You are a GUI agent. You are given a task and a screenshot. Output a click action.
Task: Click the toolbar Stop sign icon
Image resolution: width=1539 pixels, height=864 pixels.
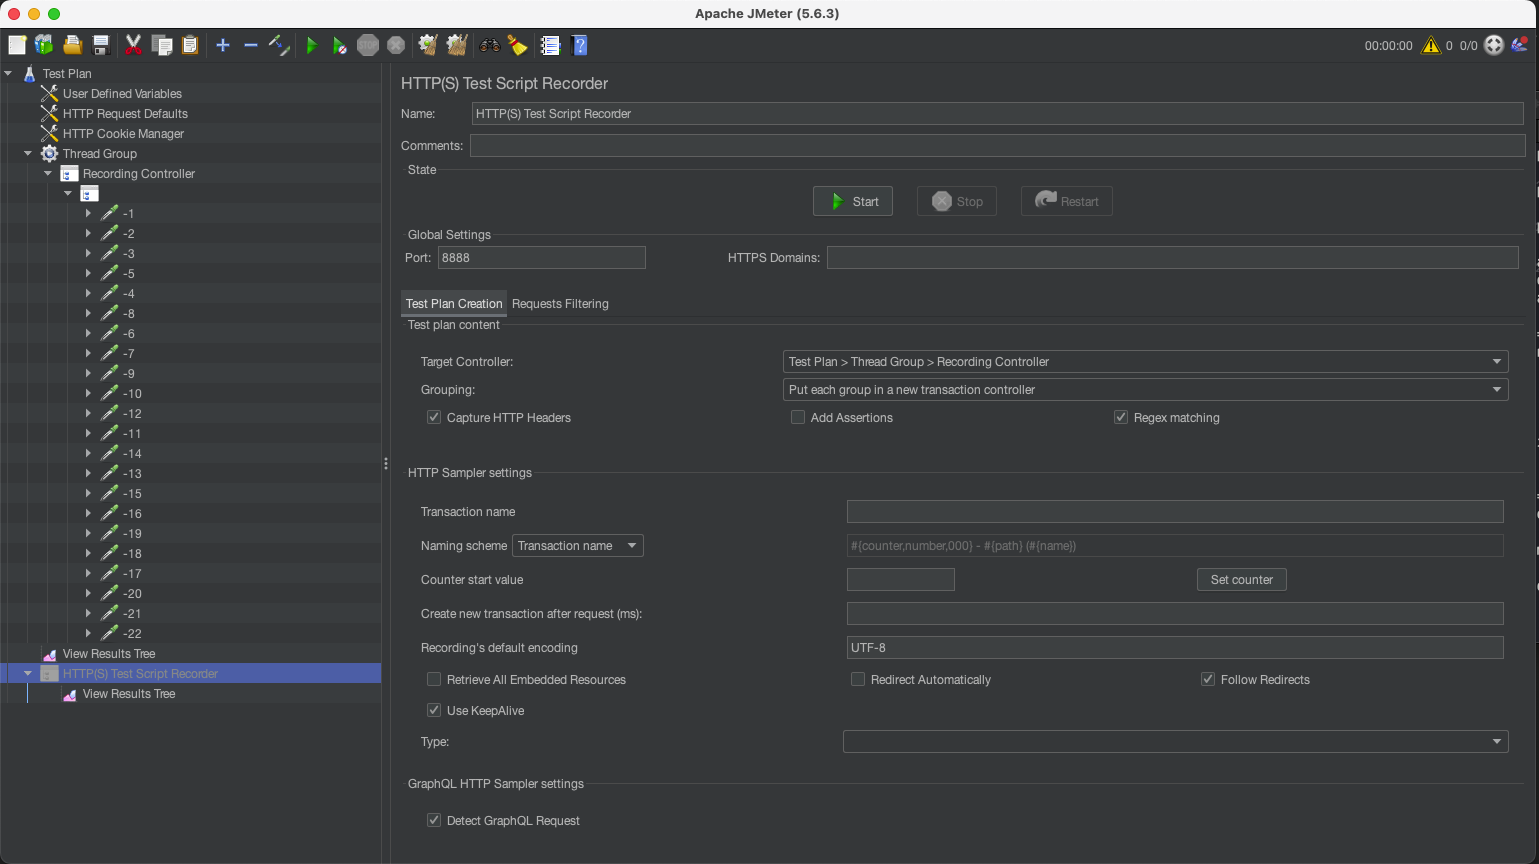coord(368,45)
